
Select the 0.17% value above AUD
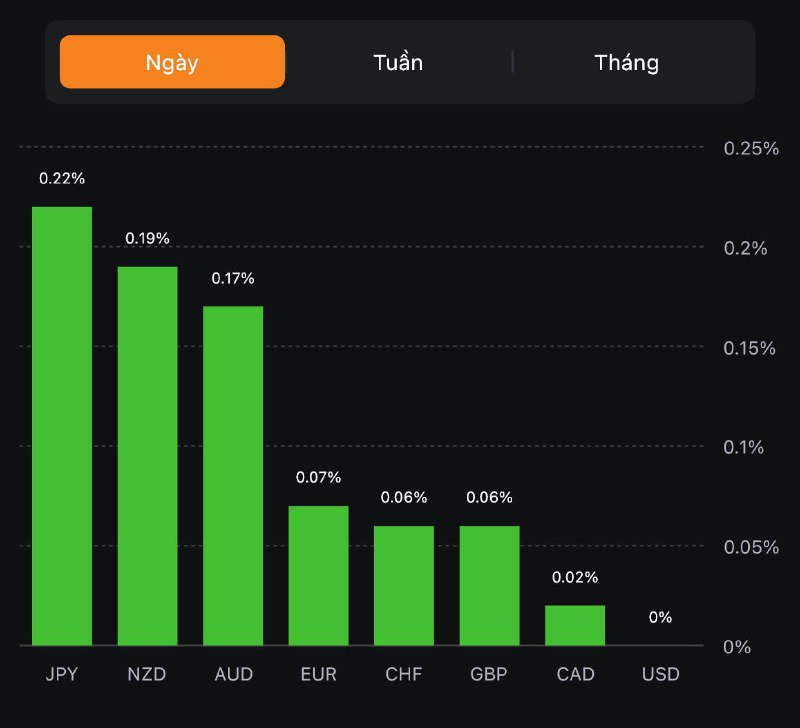pyautogui.click(x=233, y=278)
